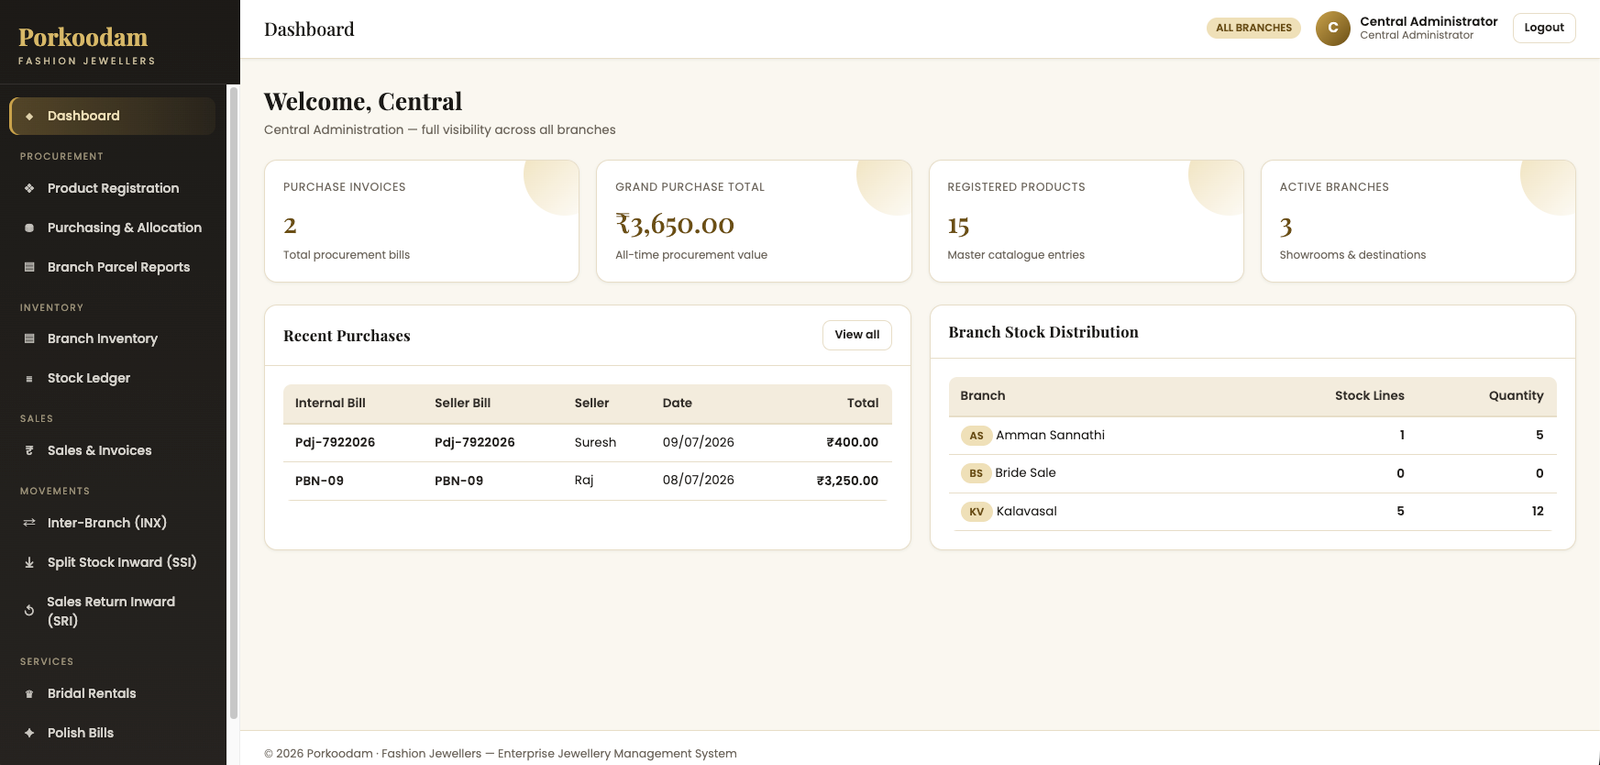Click the Seller Bill column header
This screenshot has height=765, width=1600.
pos(463,403)
